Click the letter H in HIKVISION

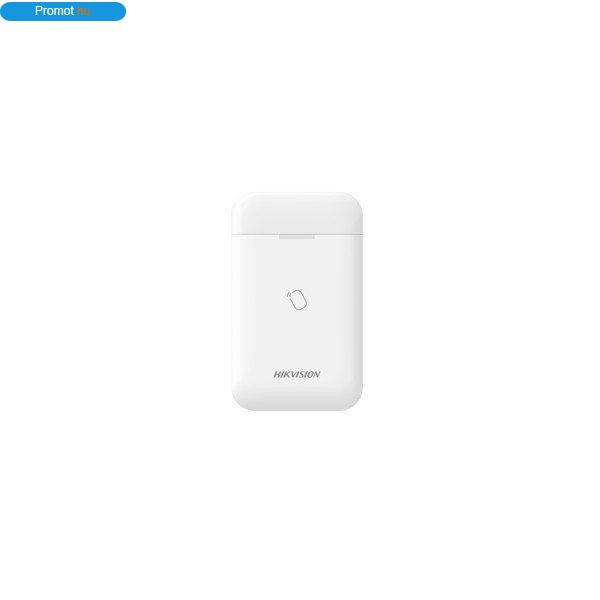[x=277, y=374]
